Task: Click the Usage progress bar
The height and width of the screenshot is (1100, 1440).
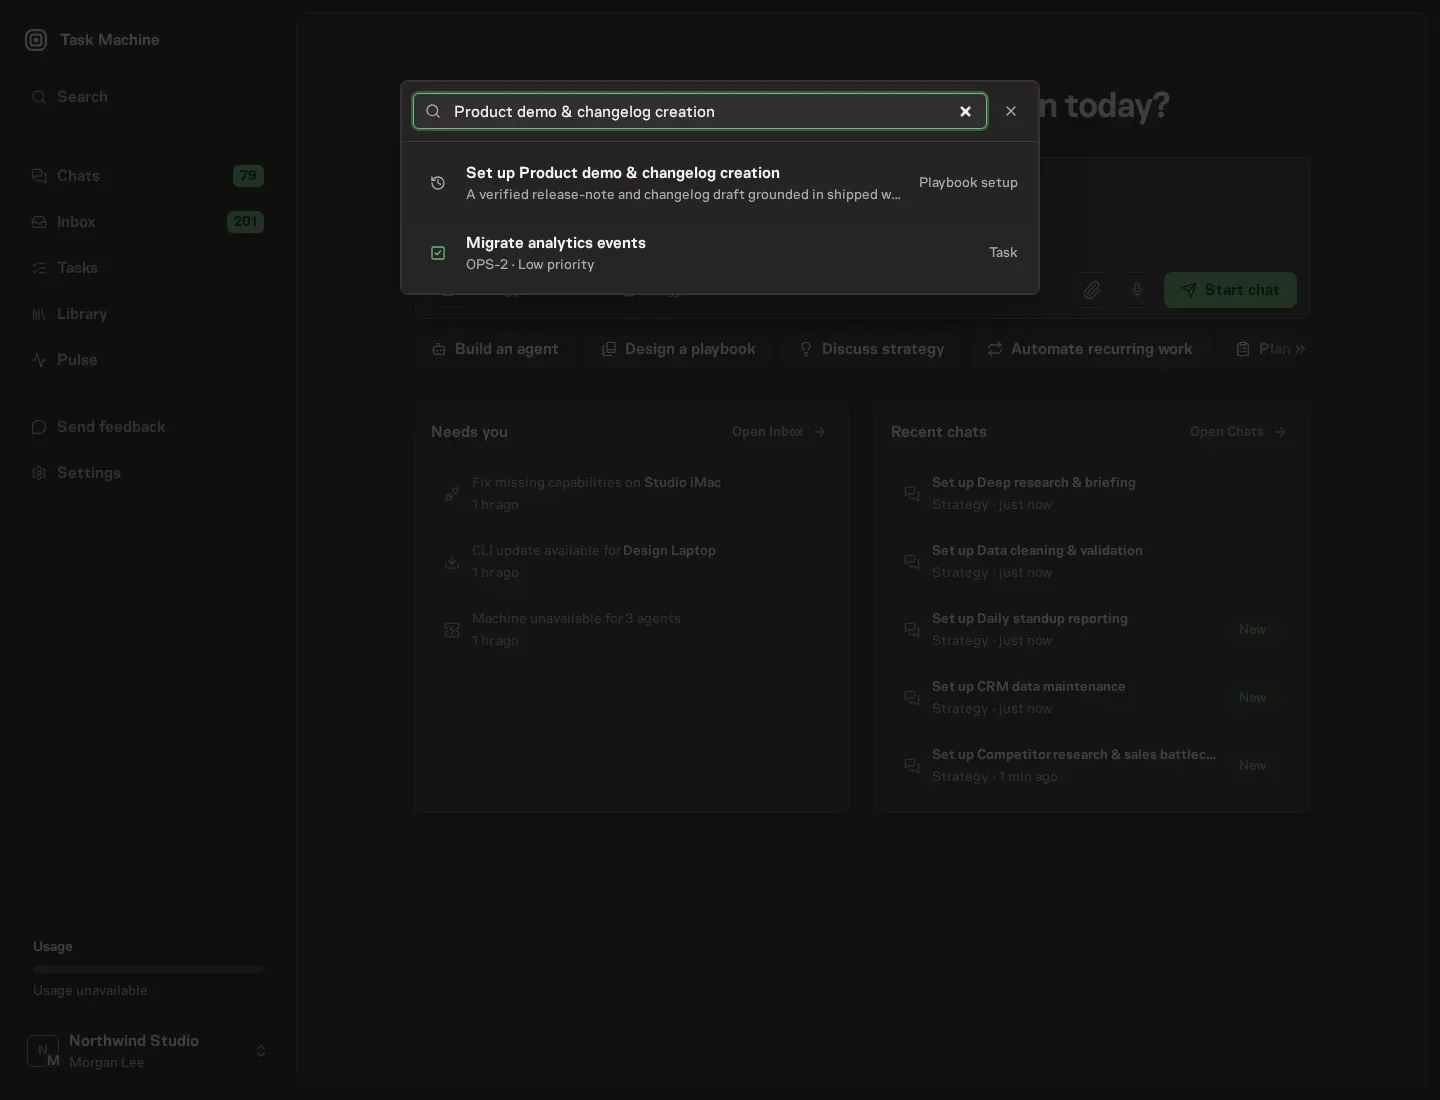Action: point(148,969)
